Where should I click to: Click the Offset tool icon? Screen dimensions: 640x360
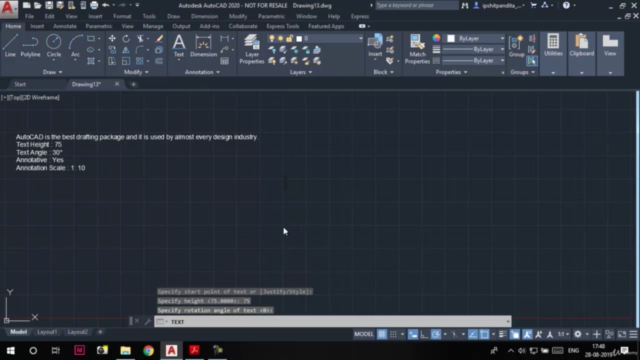159,61
